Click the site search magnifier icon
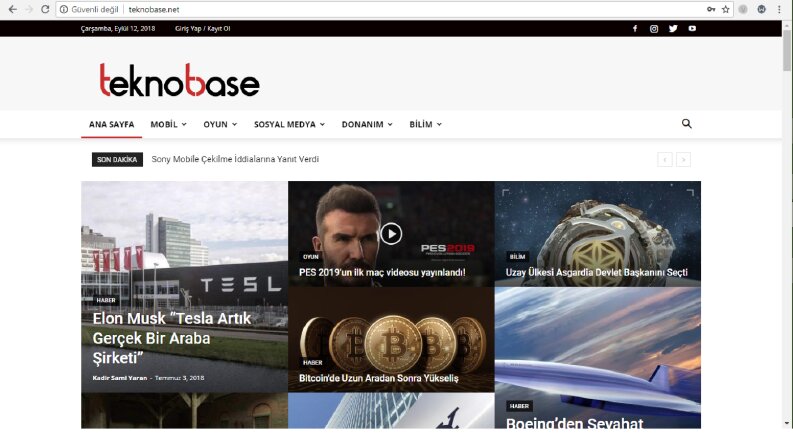The height and width of the screenshot is (446, 793). click(x=686, y=124)
